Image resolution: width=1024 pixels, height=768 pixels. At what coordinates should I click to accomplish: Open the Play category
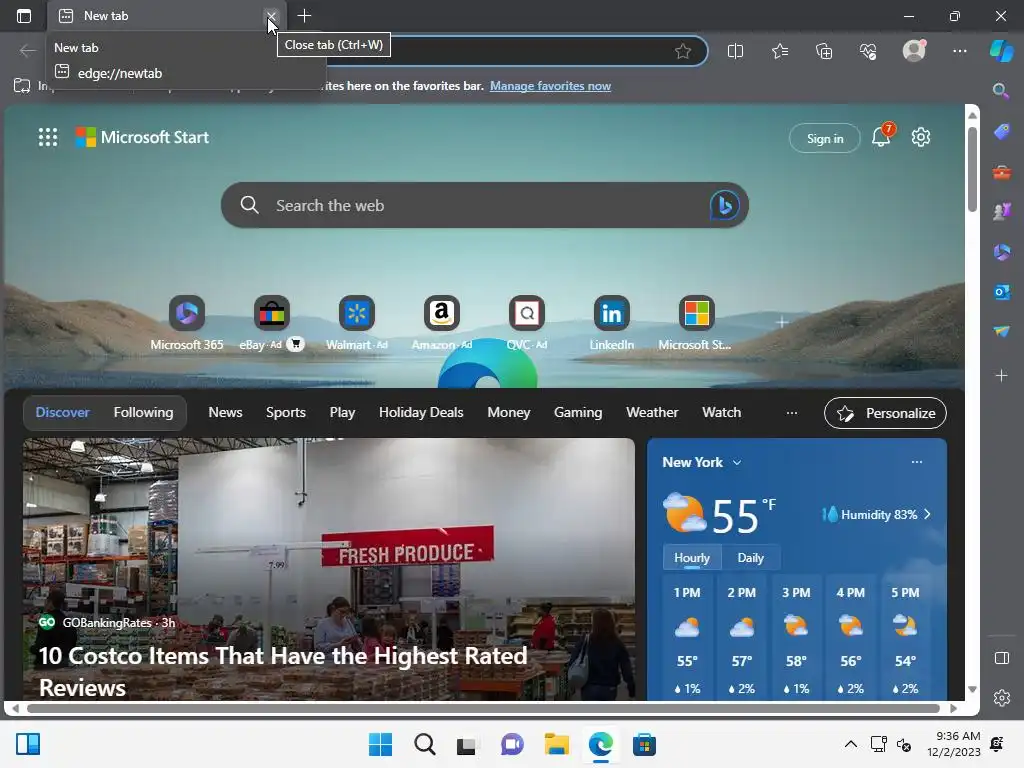(342, 413)
